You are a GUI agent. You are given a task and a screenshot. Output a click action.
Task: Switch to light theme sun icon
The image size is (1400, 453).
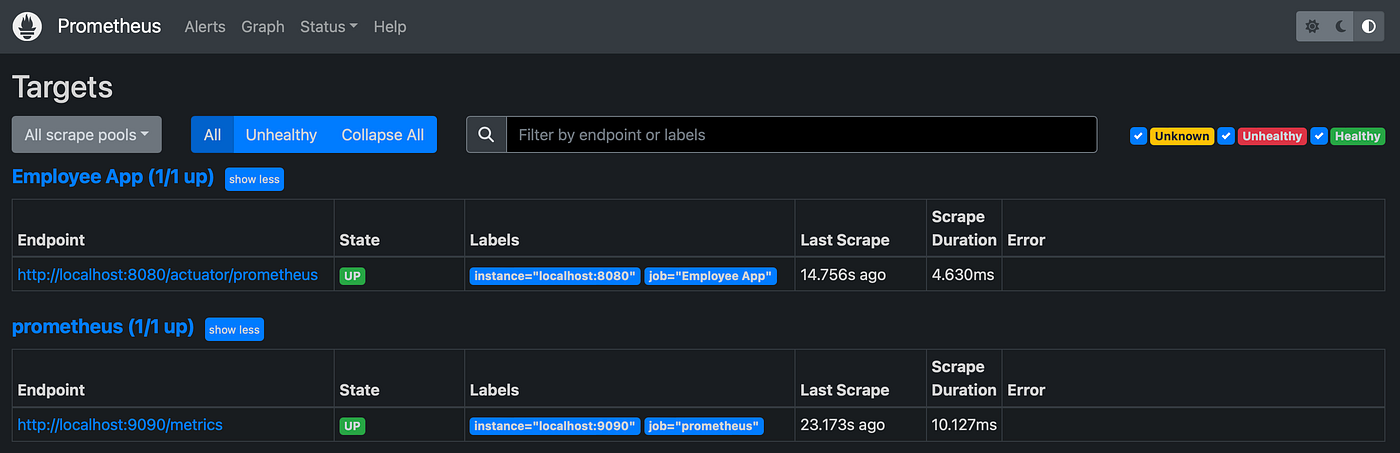(x=1313, y=27)
